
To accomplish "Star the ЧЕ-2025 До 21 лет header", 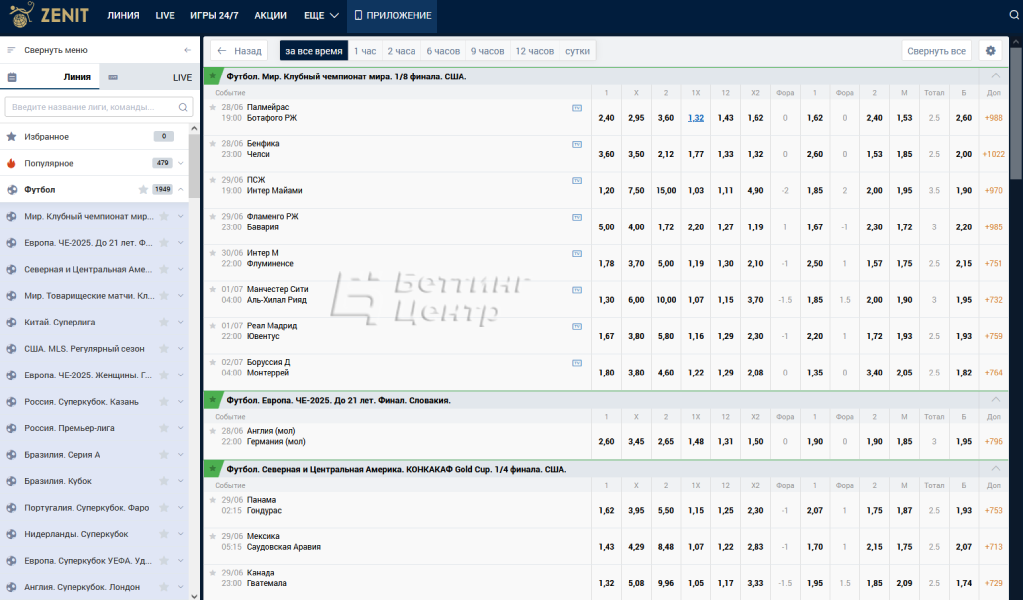I will tap(213, 400).
